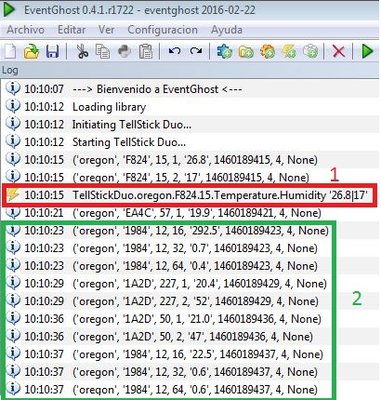Select 1A2D 227 entry with value '20.4'
The image size is (381, 400).
190,283
